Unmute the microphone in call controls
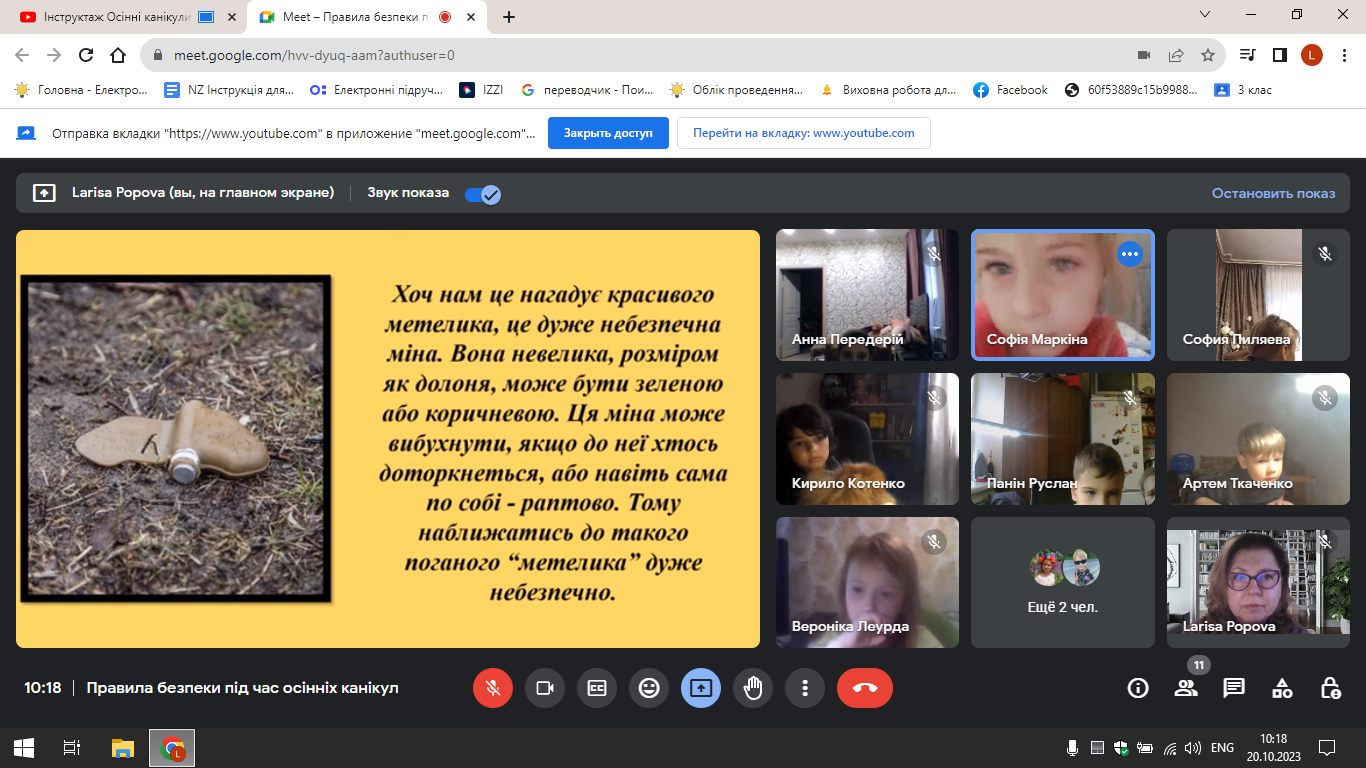The image size is (1366, 768). (x=493, y=688)
